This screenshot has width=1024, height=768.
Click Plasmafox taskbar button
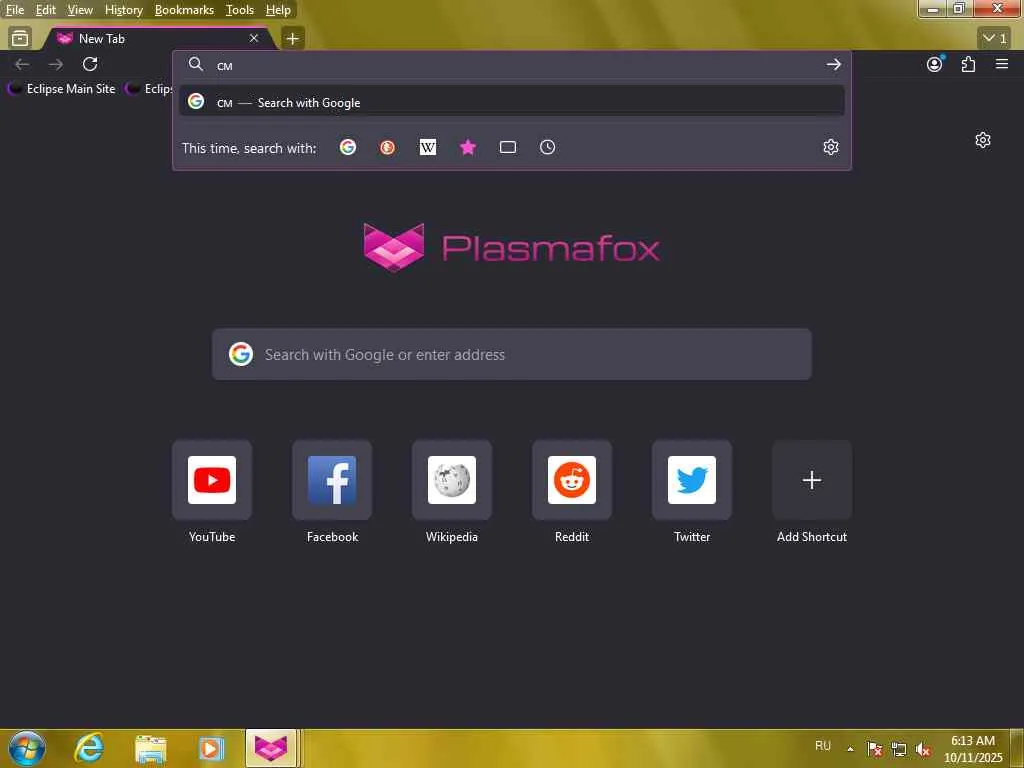pyautogui.click(x=271, y=748)
